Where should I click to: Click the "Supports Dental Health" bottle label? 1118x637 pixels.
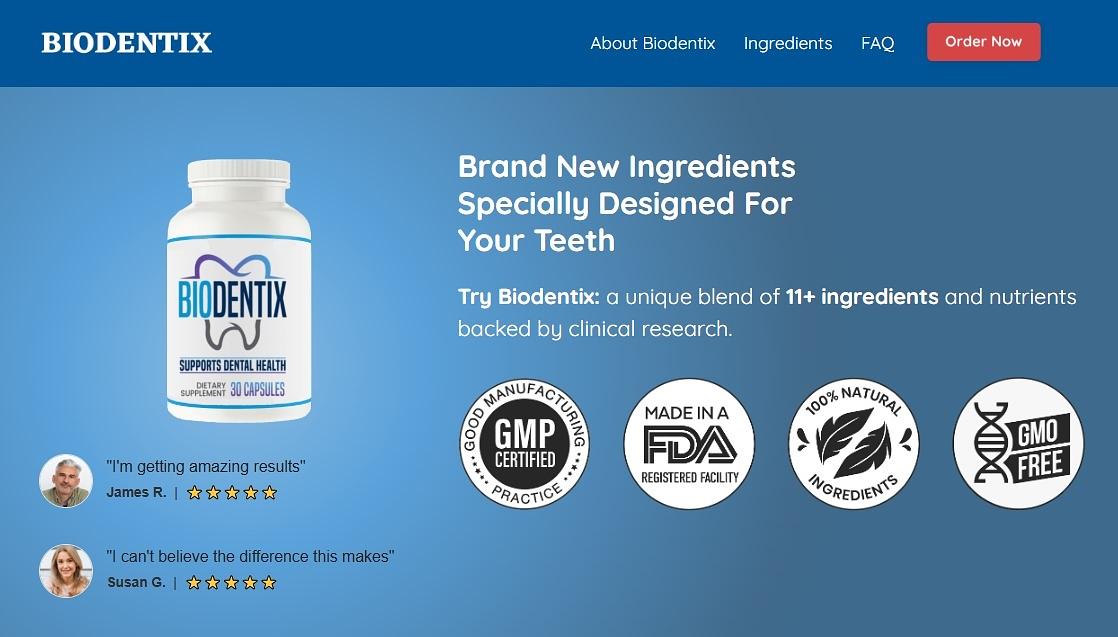[232, 365]
